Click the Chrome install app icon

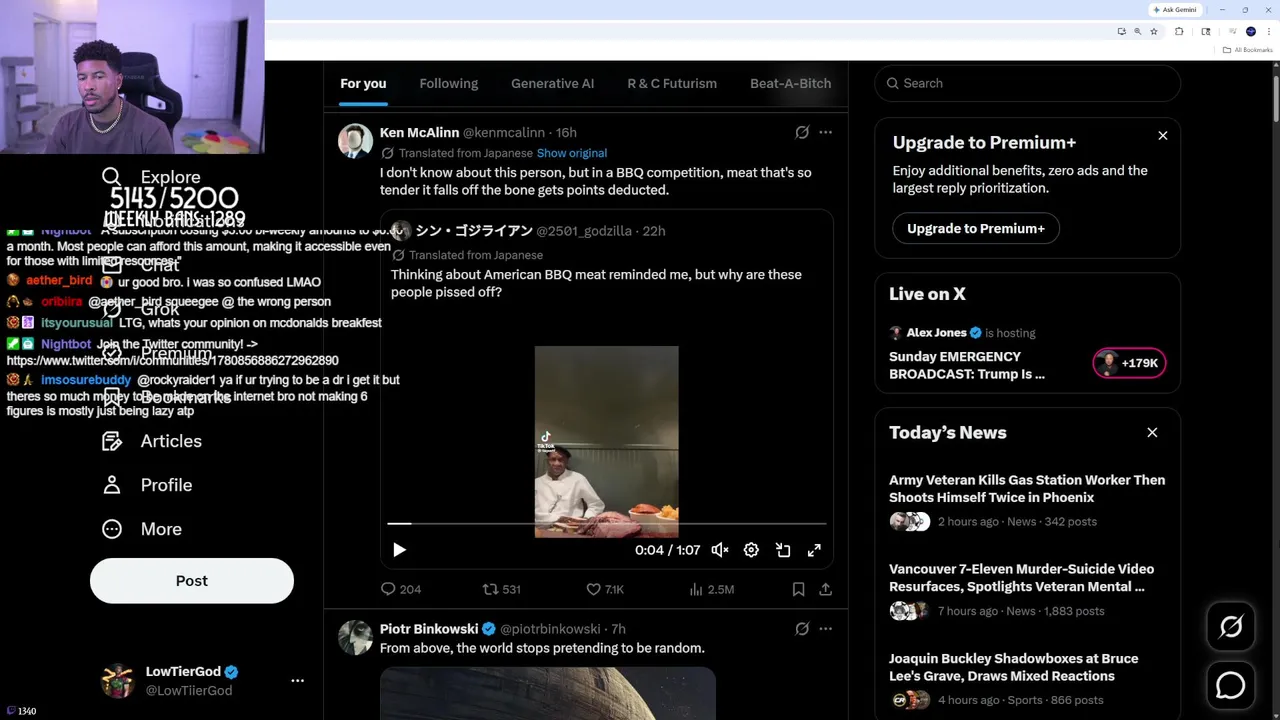pos(1121,32)
